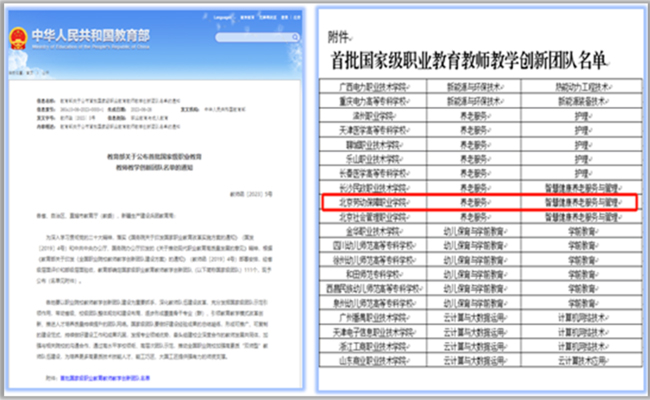Select the cell 山东商业职业技术学院
Screen dimensions: 650x400
(373, 361)
